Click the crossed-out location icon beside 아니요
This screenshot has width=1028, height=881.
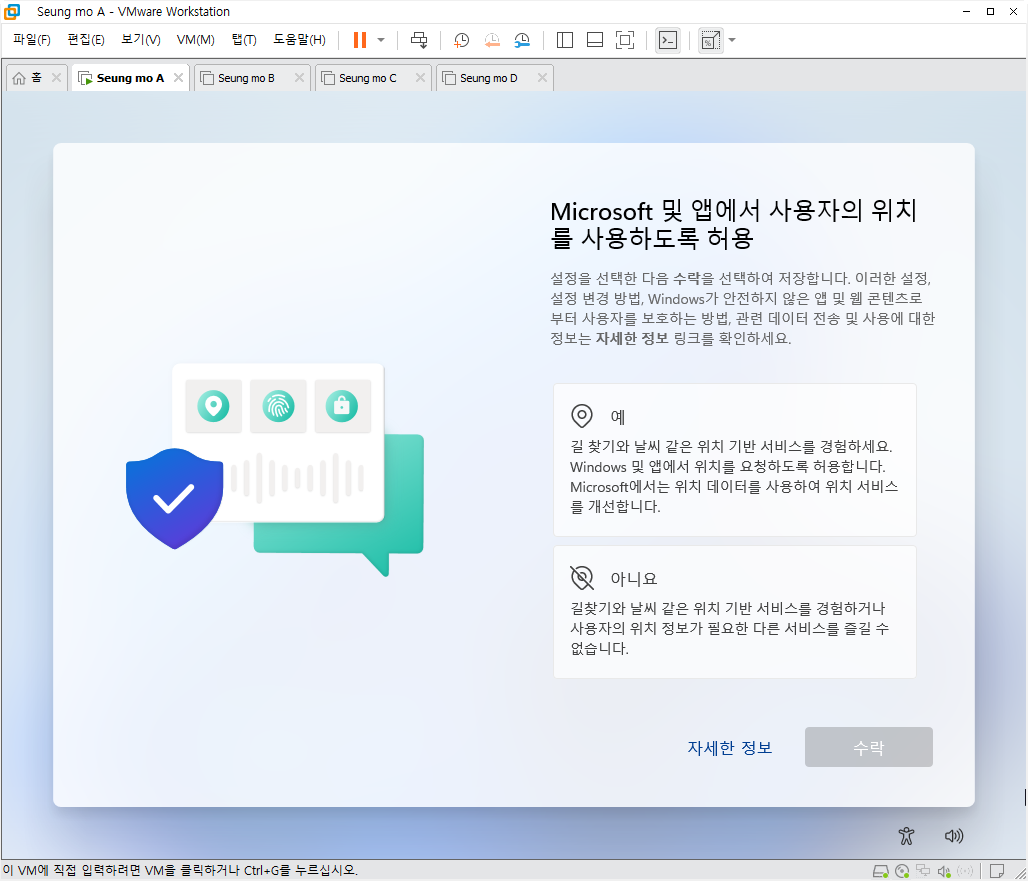click(582, 578)
